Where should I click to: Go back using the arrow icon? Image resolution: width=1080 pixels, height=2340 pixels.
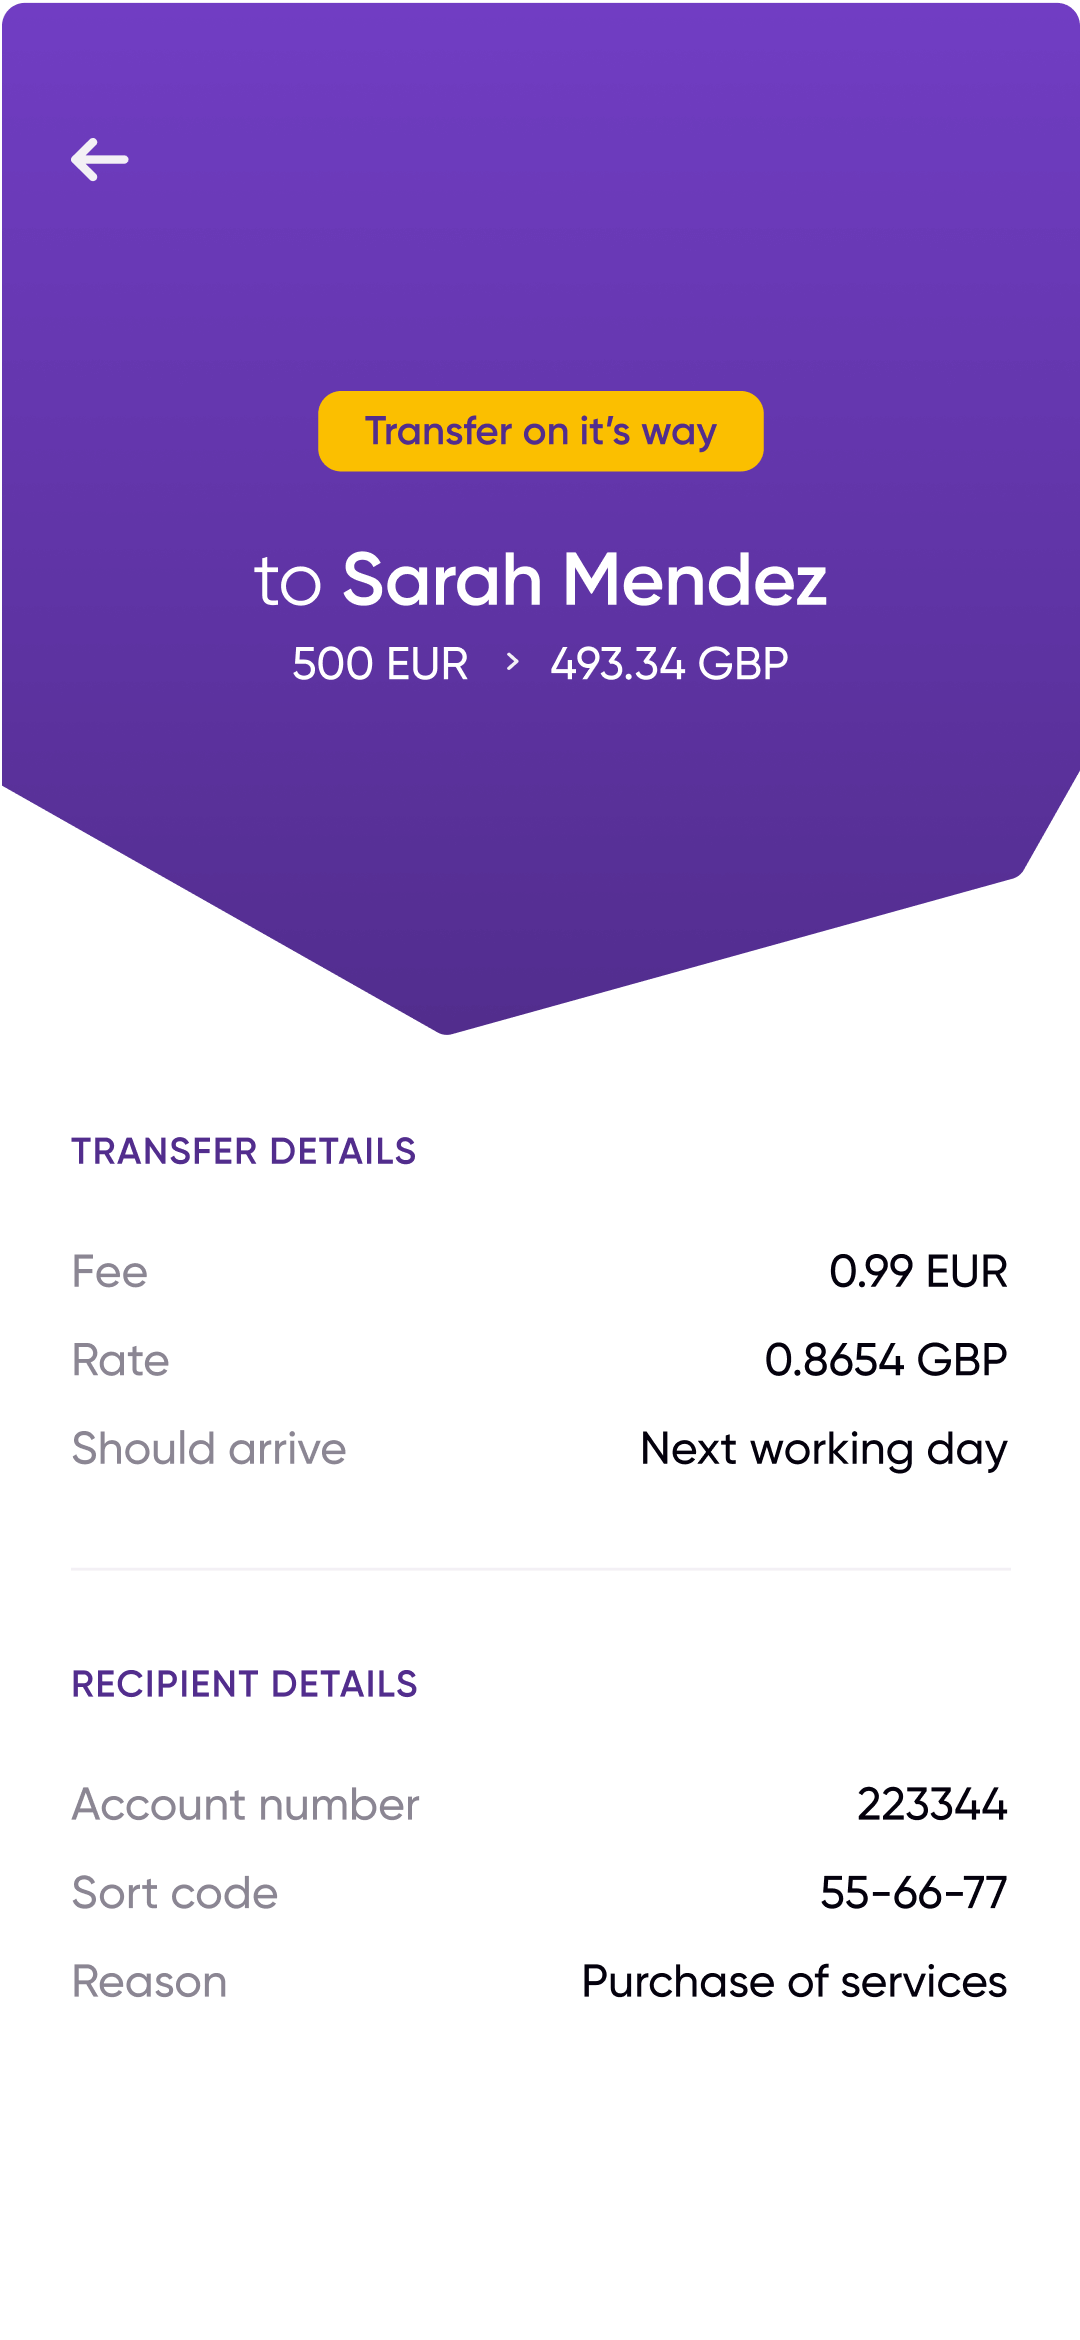(100, 160)
